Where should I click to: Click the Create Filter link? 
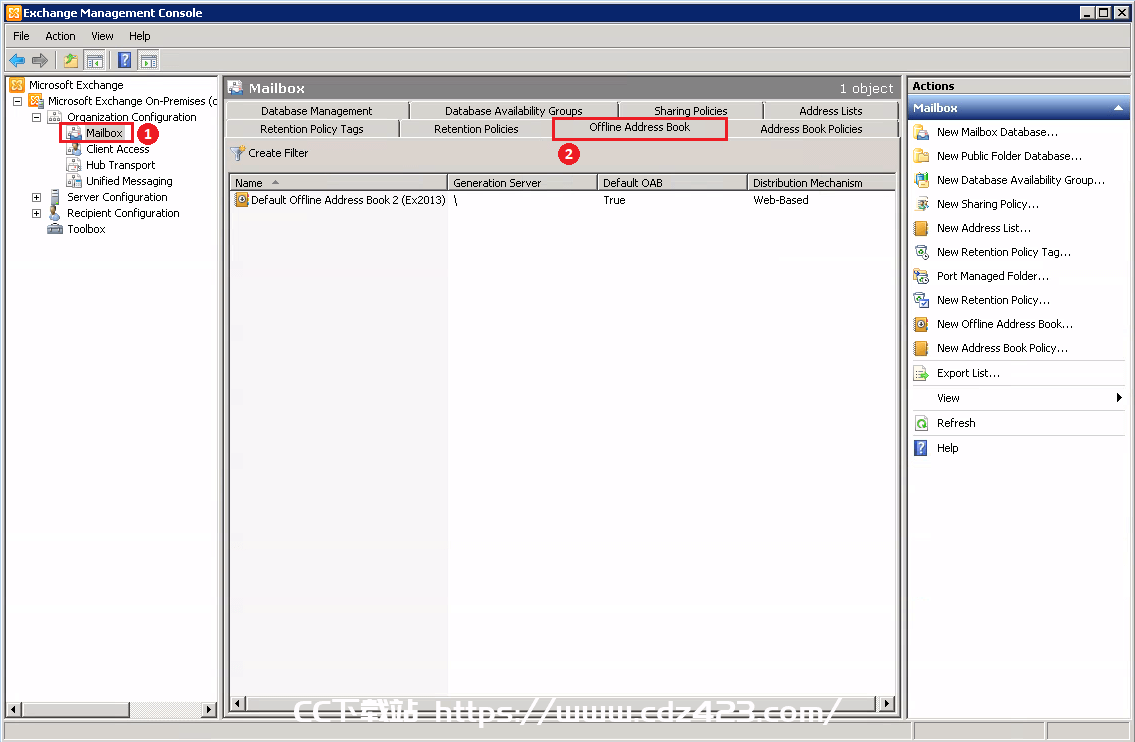[x=278, y=153]
